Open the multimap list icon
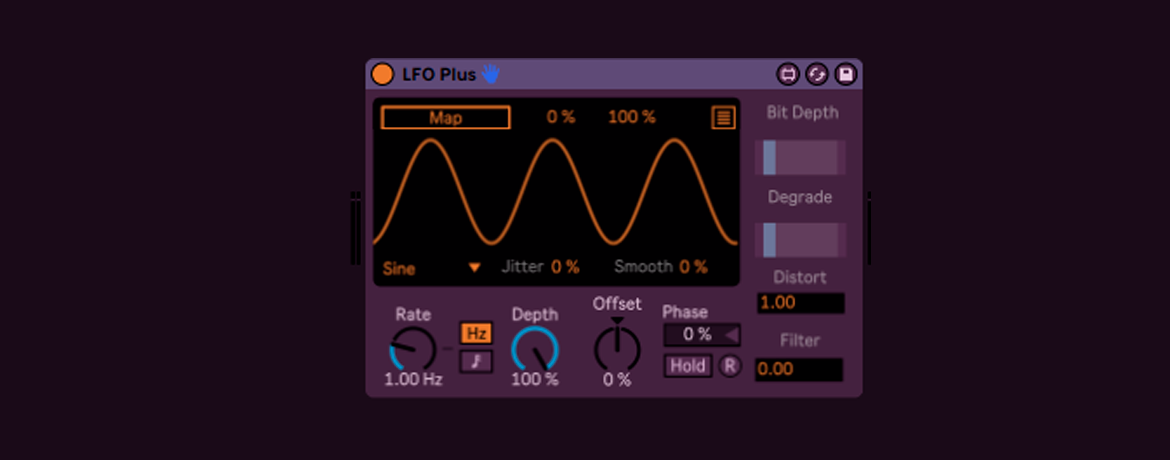1170x460 pixels. pos(723,118)
